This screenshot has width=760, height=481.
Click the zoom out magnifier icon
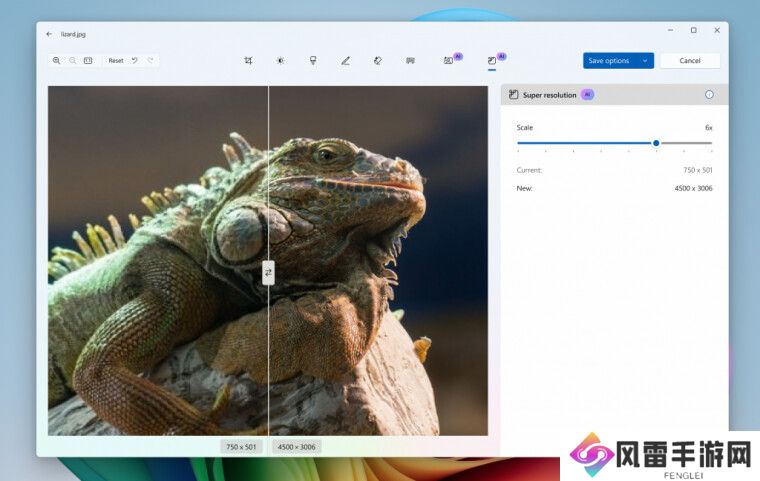tap(72, 61)
